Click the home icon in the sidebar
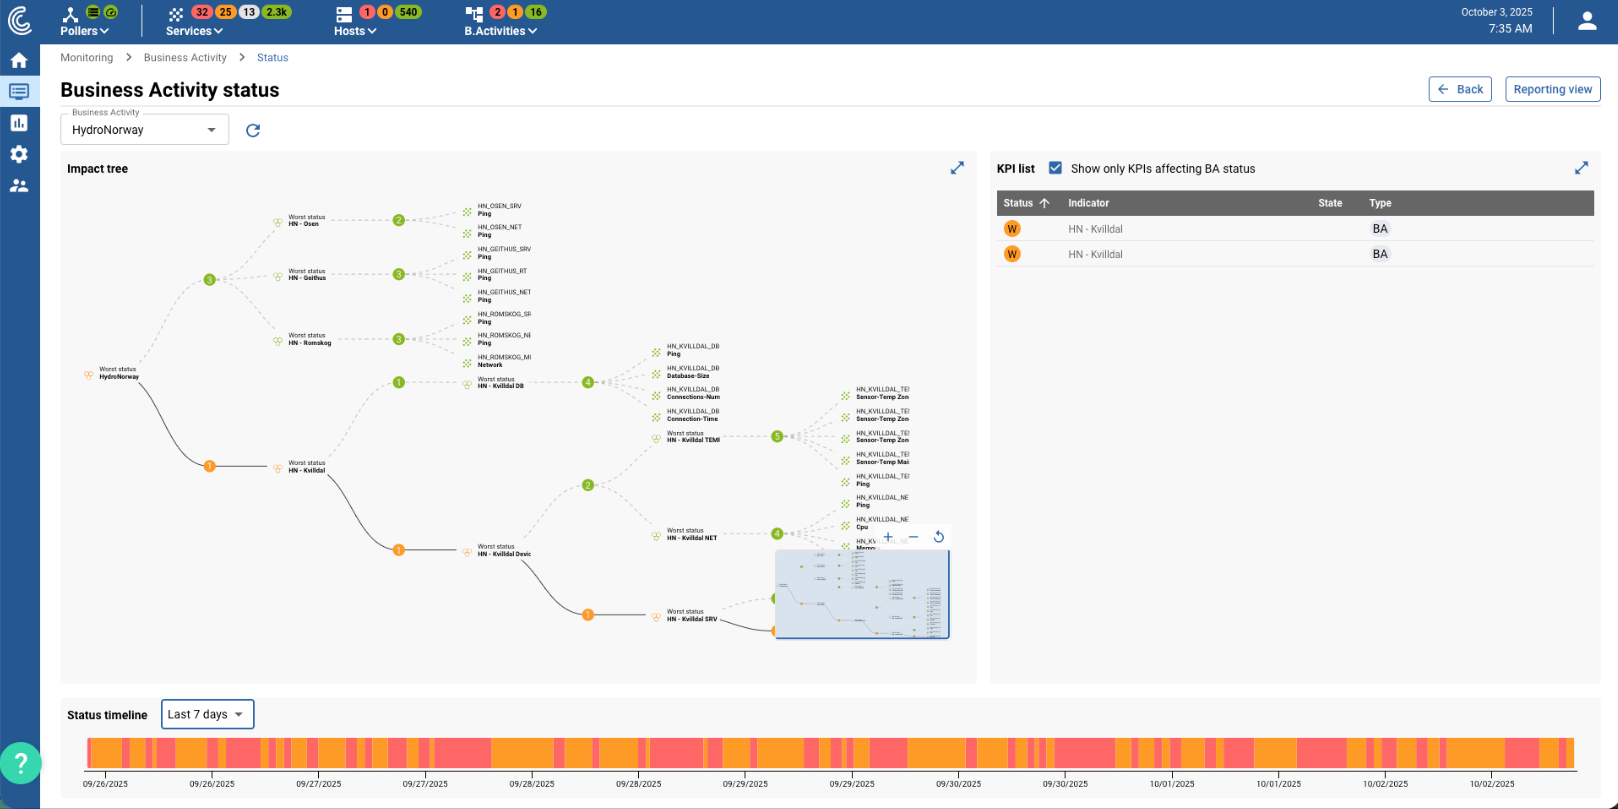The image size is (1618, 809). 19,61
